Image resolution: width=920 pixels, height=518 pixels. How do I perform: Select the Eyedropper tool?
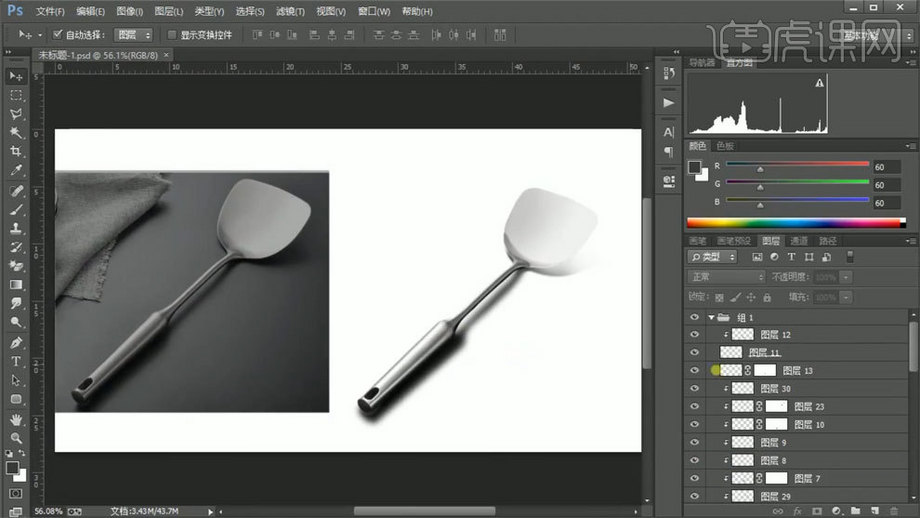[x=16, y=171]
